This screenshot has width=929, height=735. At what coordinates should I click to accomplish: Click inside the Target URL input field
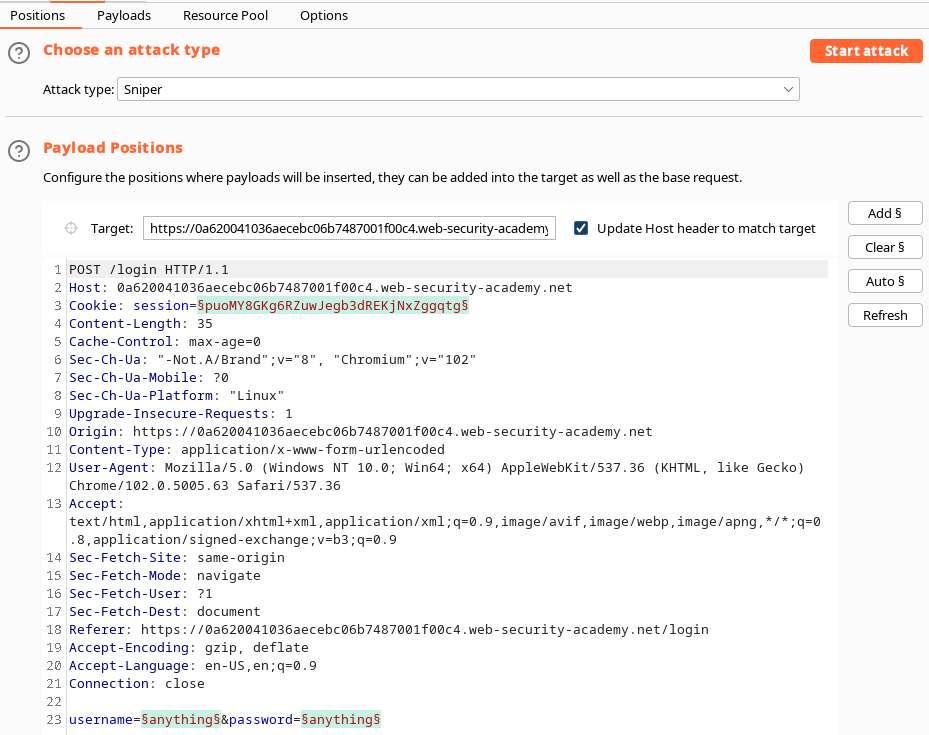[x=350, y=228]
